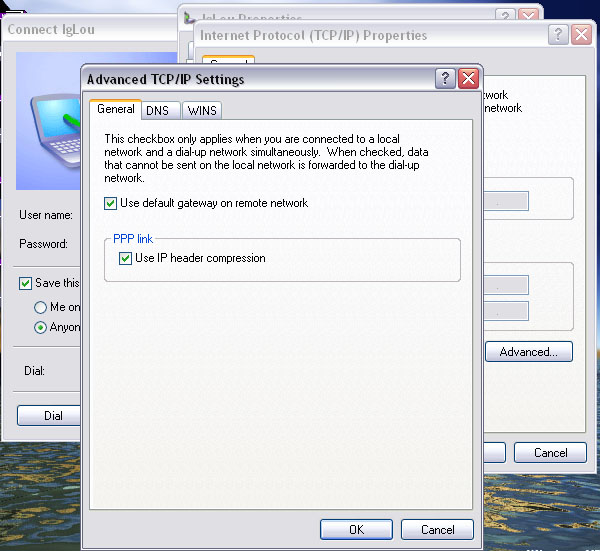Uncheck Use IP header compression
The image size is (600, 551).
pos(125,258)
